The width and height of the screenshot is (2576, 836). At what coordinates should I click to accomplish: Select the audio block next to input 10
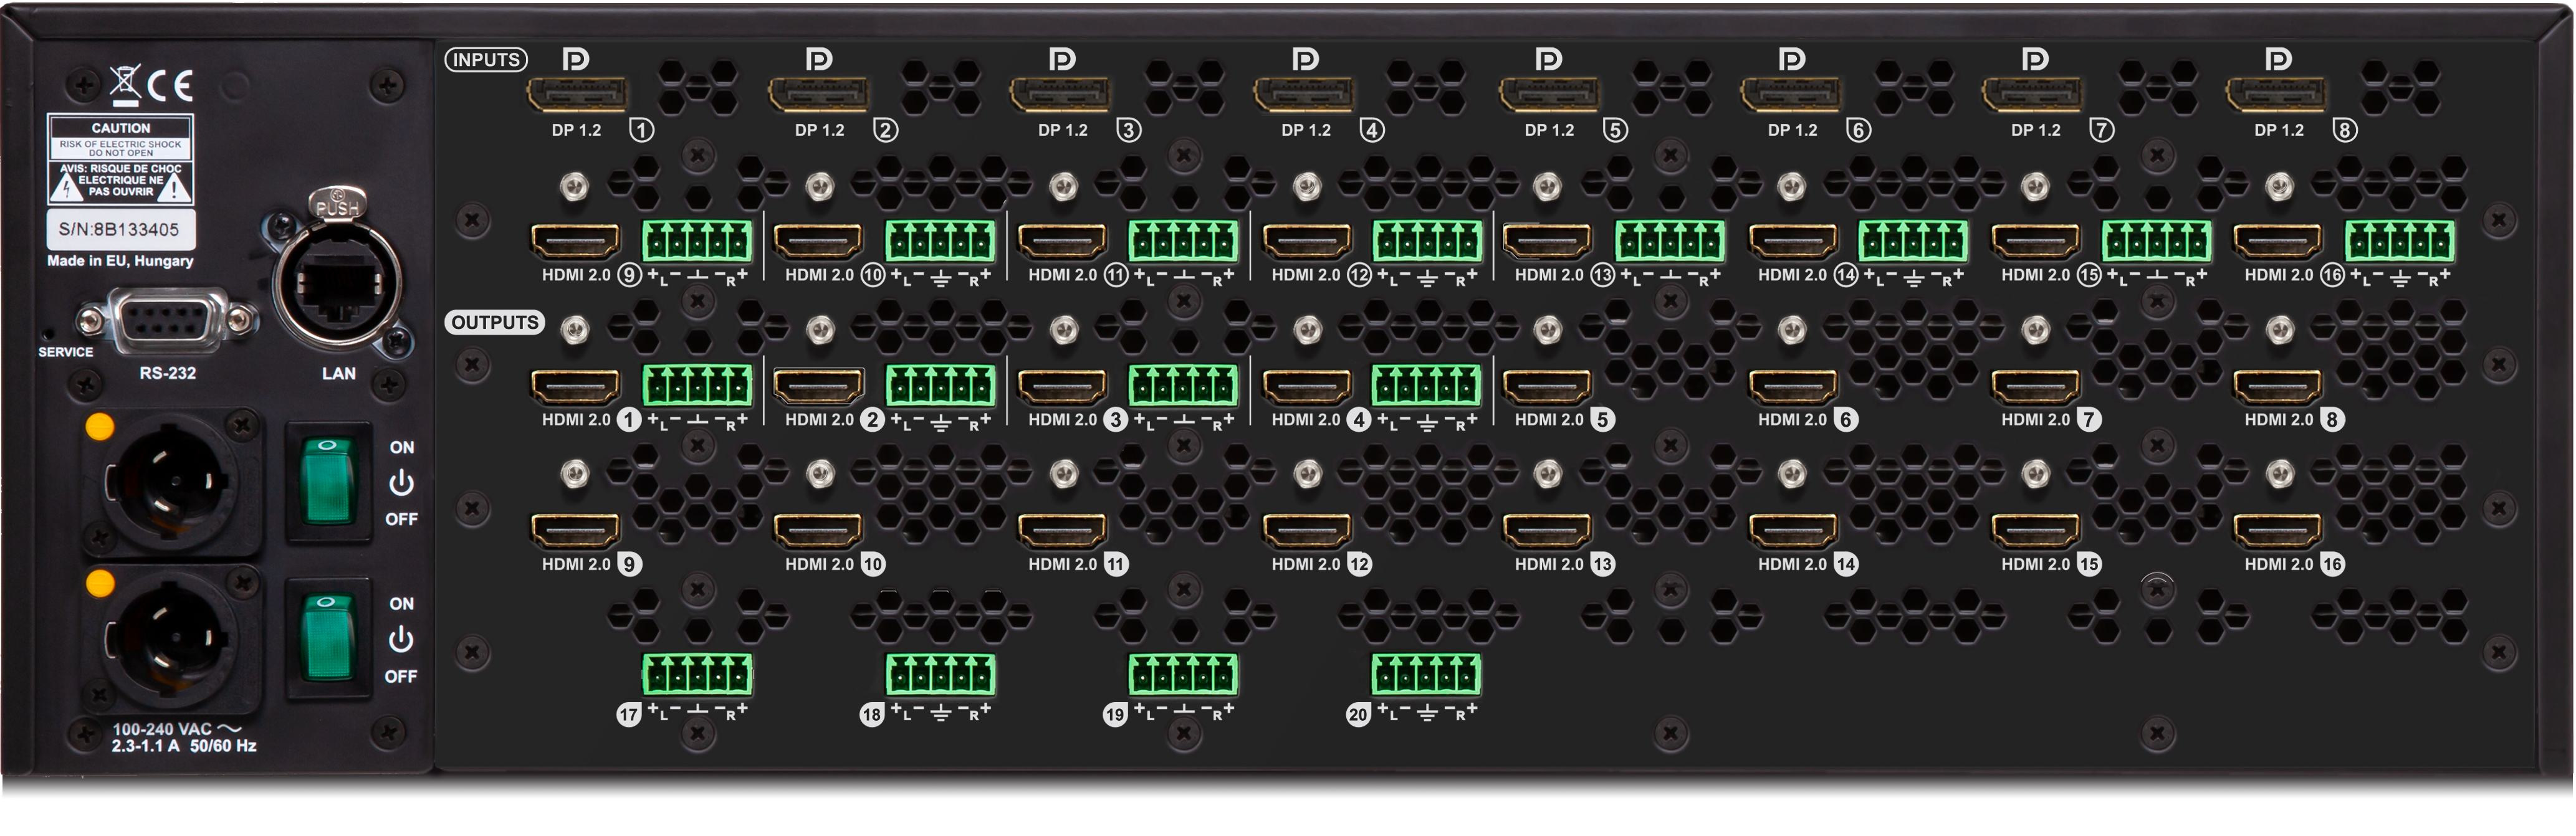pos(940,240)
